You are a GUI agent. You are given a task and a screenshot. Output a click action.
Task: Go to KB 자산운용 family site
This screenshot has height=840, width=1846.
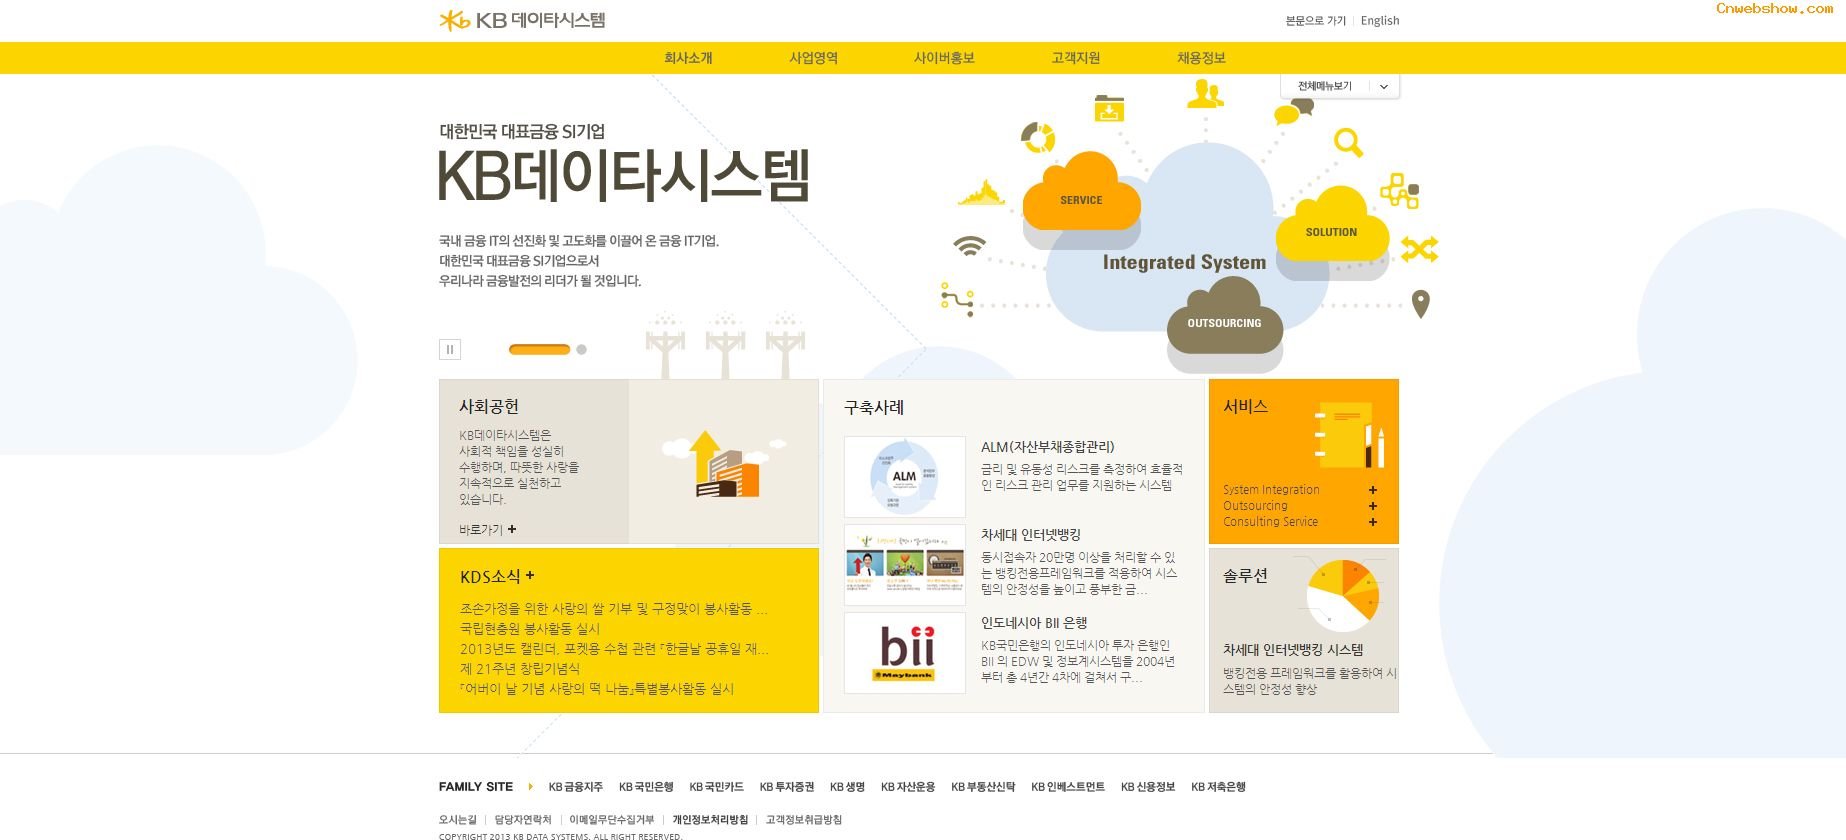(908, 787)
